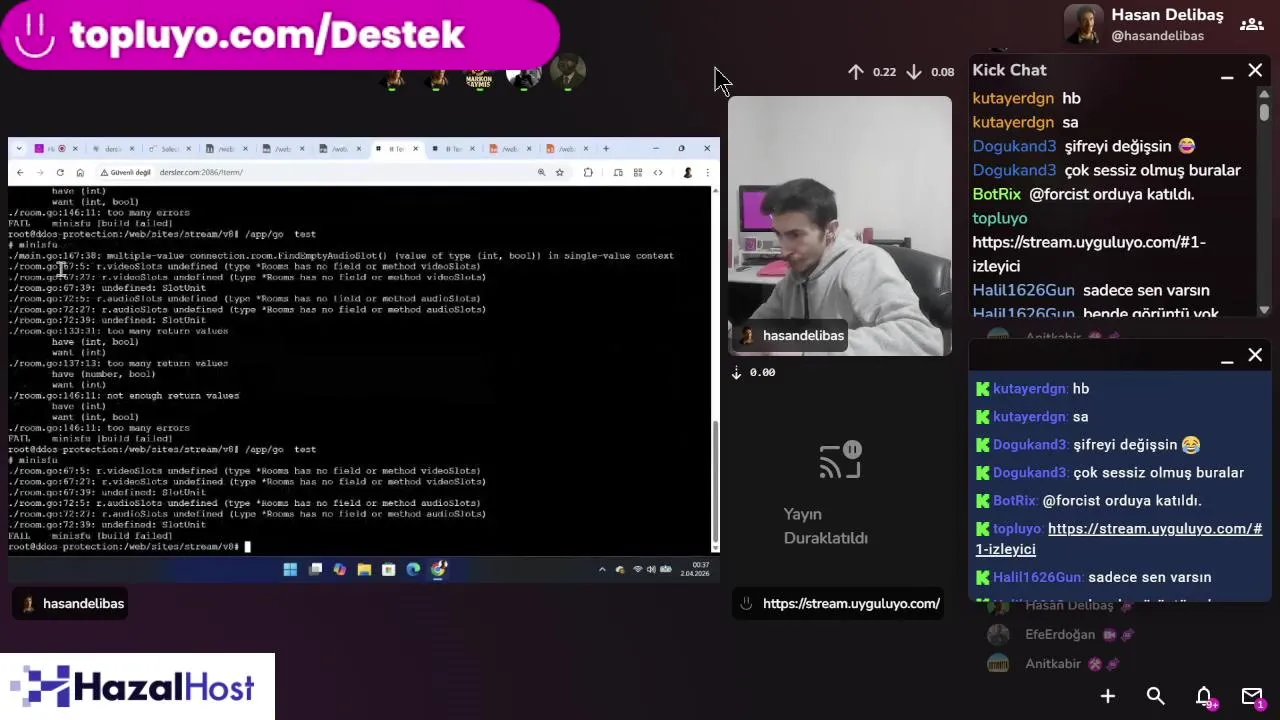Click BotRix username in Kick Chat

[997, 194]
